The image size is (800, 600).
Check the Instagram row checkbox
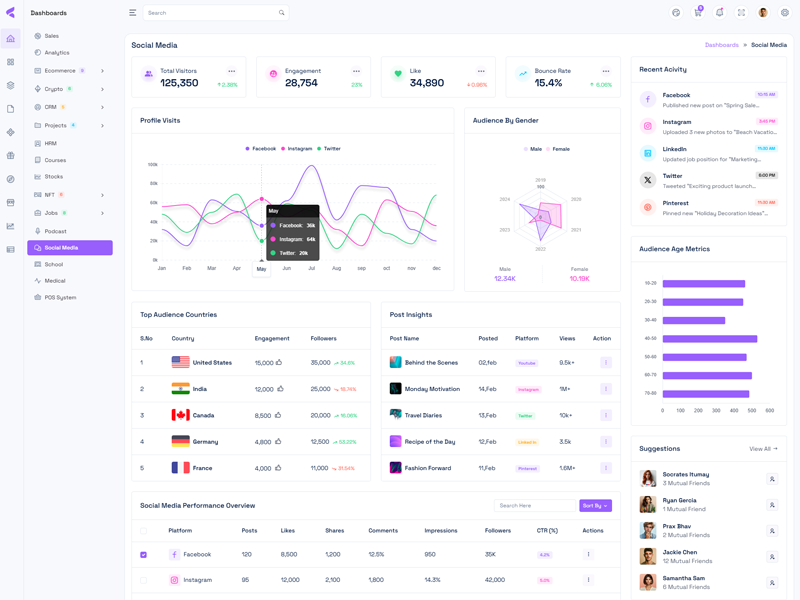(x=144, y=580)
